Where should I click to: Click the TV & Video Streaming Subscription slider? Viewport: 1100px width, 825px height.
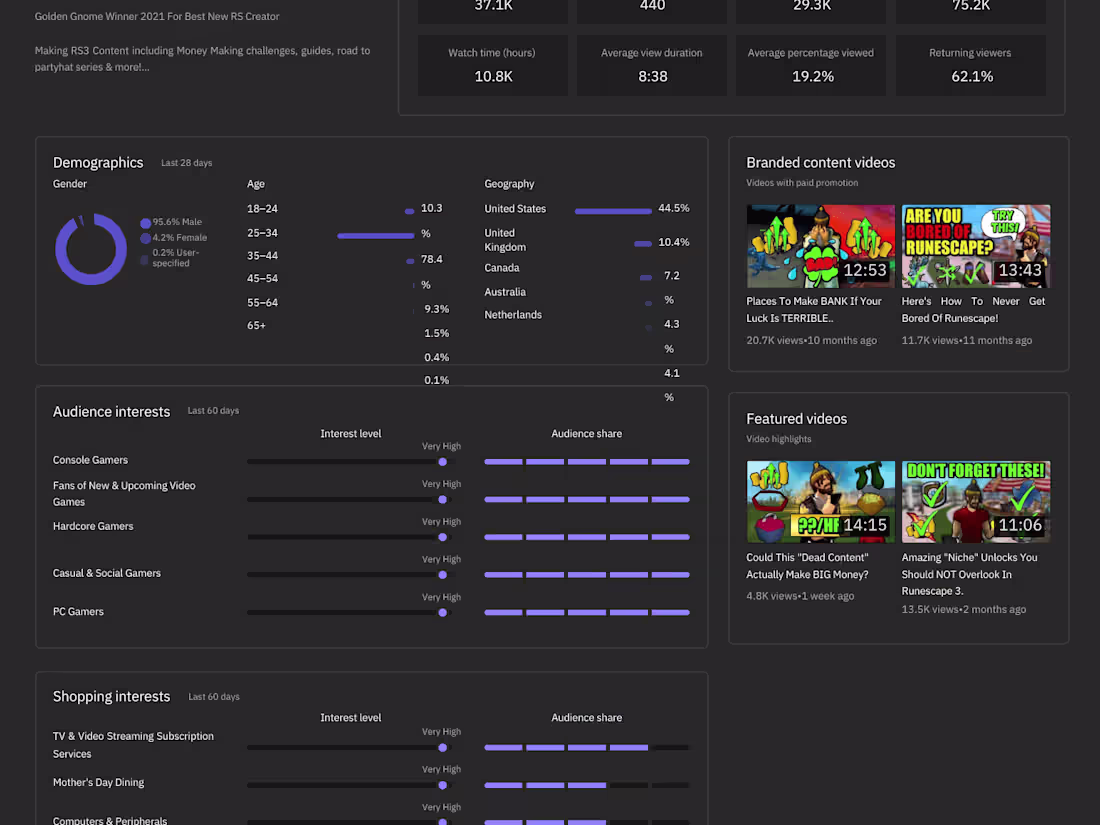(351, 748)
